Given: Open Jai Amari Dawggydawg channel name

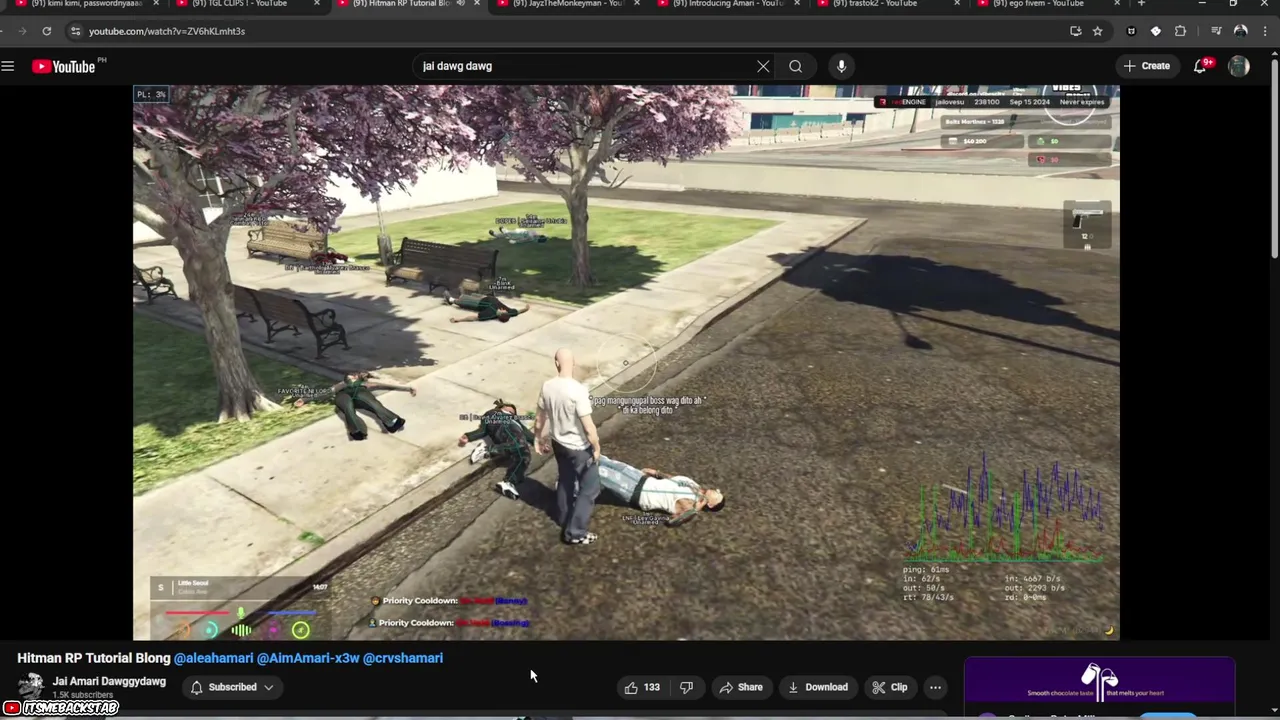Looking at the screenshot, I should coord(109,681).
